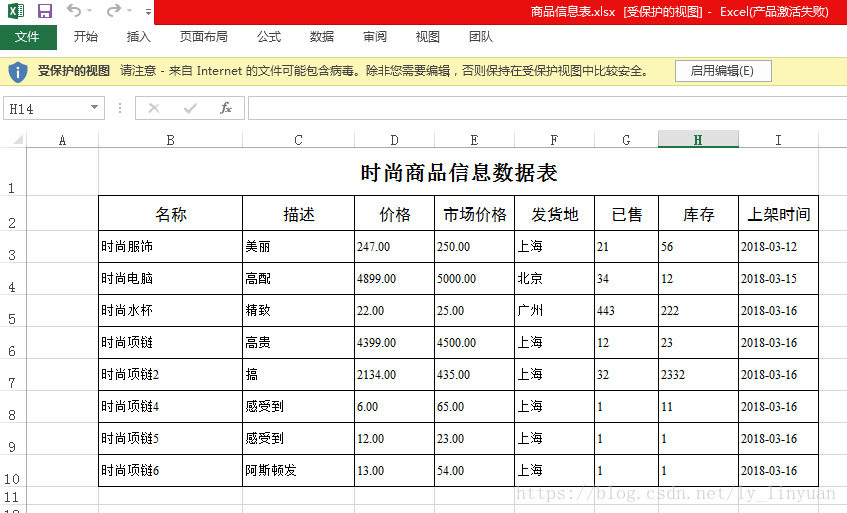Click the 描述 header cell

pos(298,214)
